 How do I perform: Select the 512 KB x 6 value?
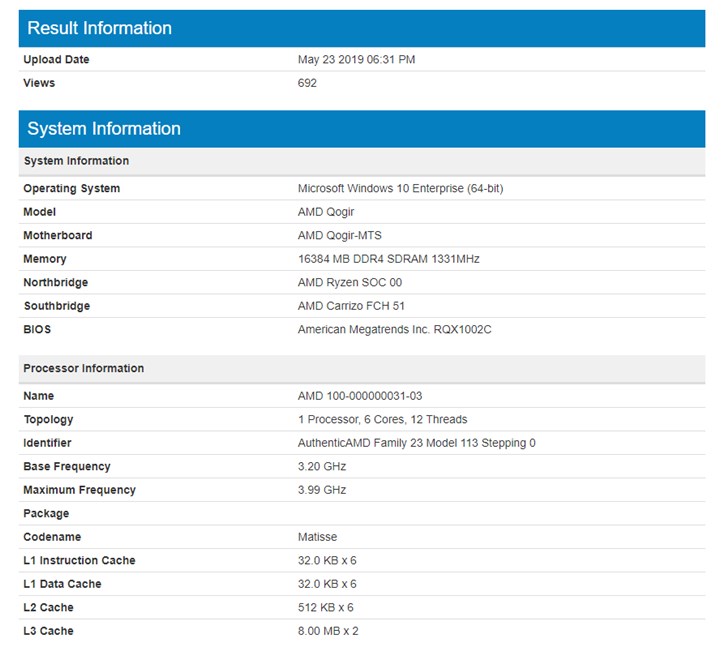[x=325, y=608]
